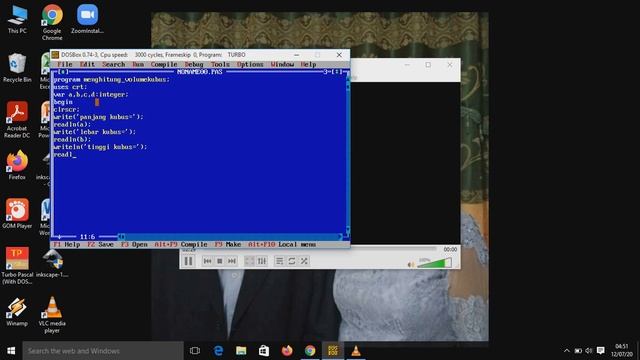Place cursor on 'var a,b,c,d:integer;' line
640x360 pixels.
(x=91, y=94)
